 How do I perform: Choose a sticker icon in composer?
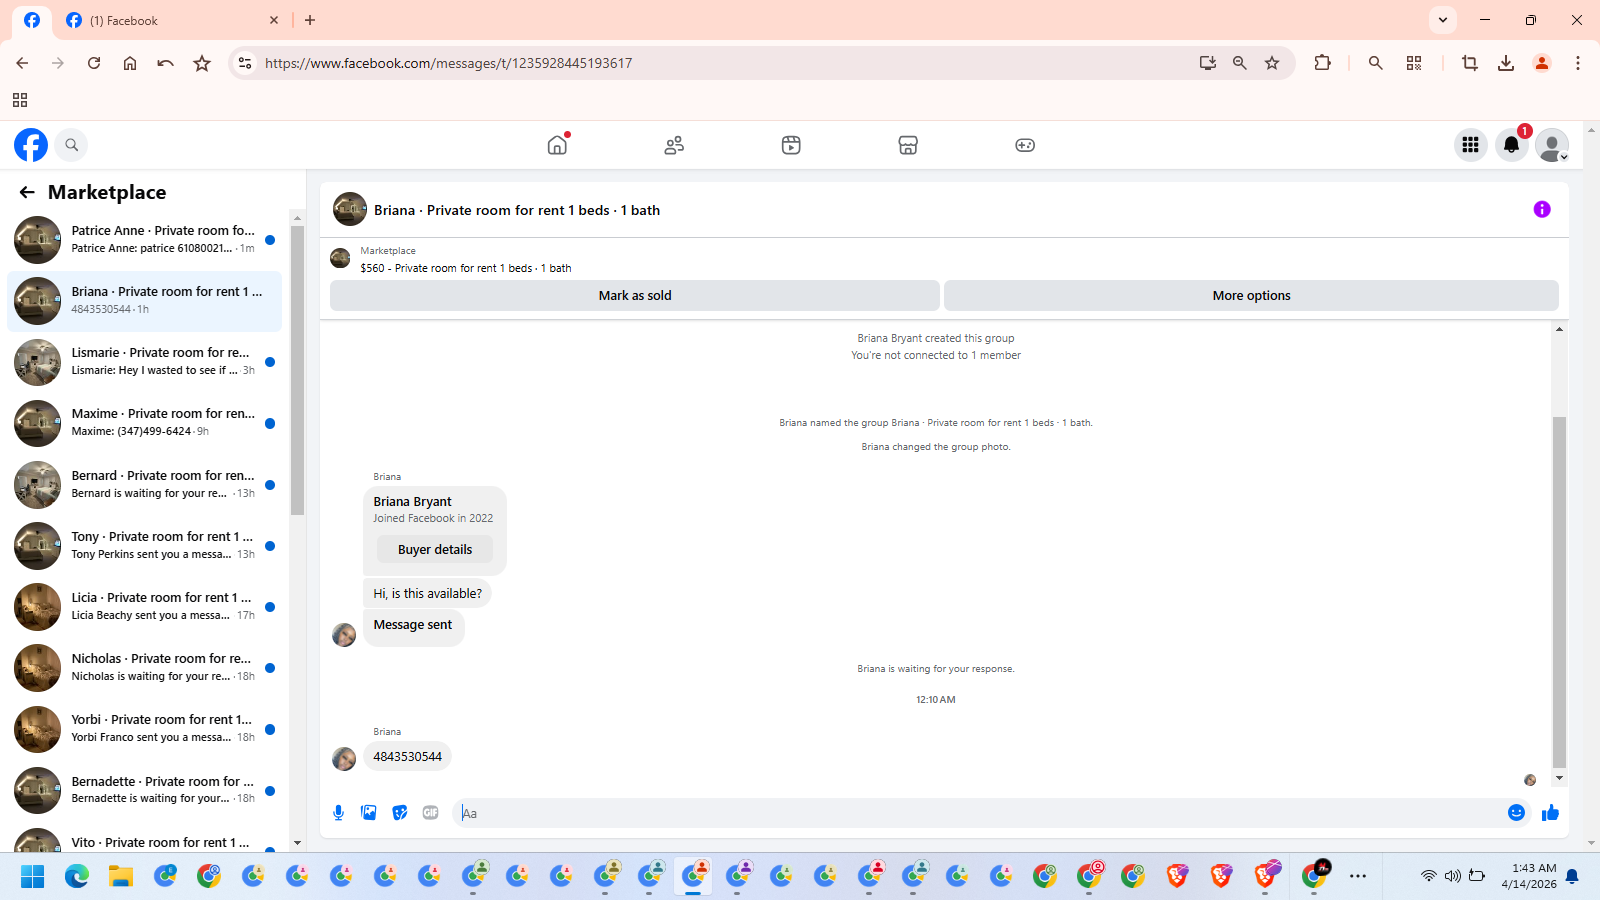[400, 813]
